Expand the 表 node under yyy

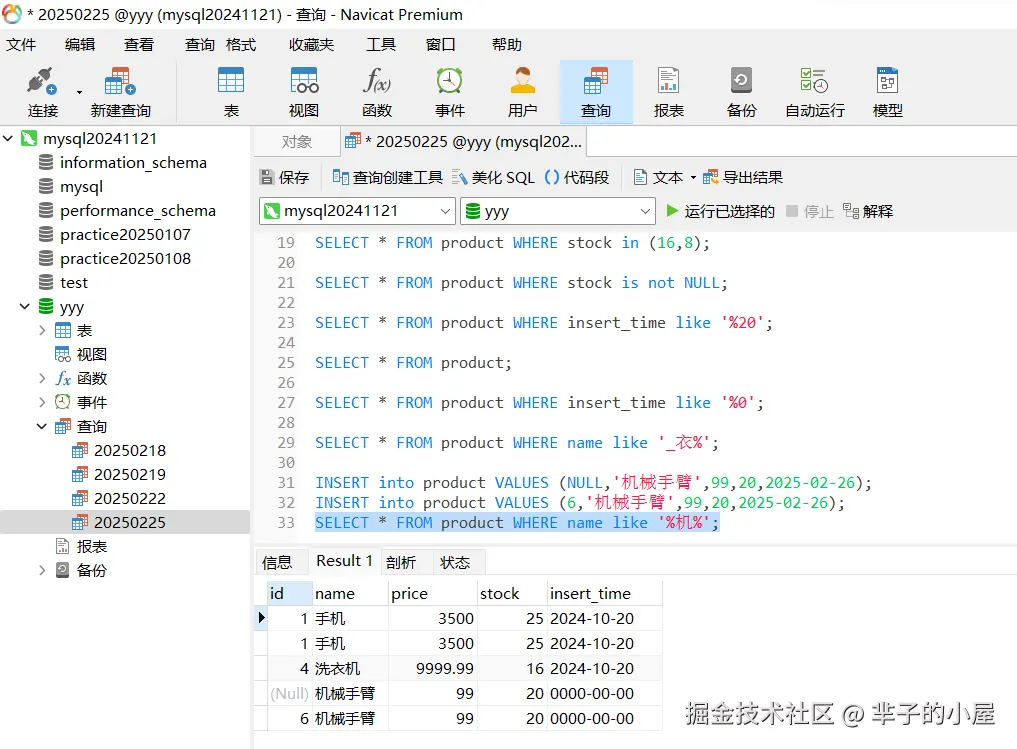point(42,330)
